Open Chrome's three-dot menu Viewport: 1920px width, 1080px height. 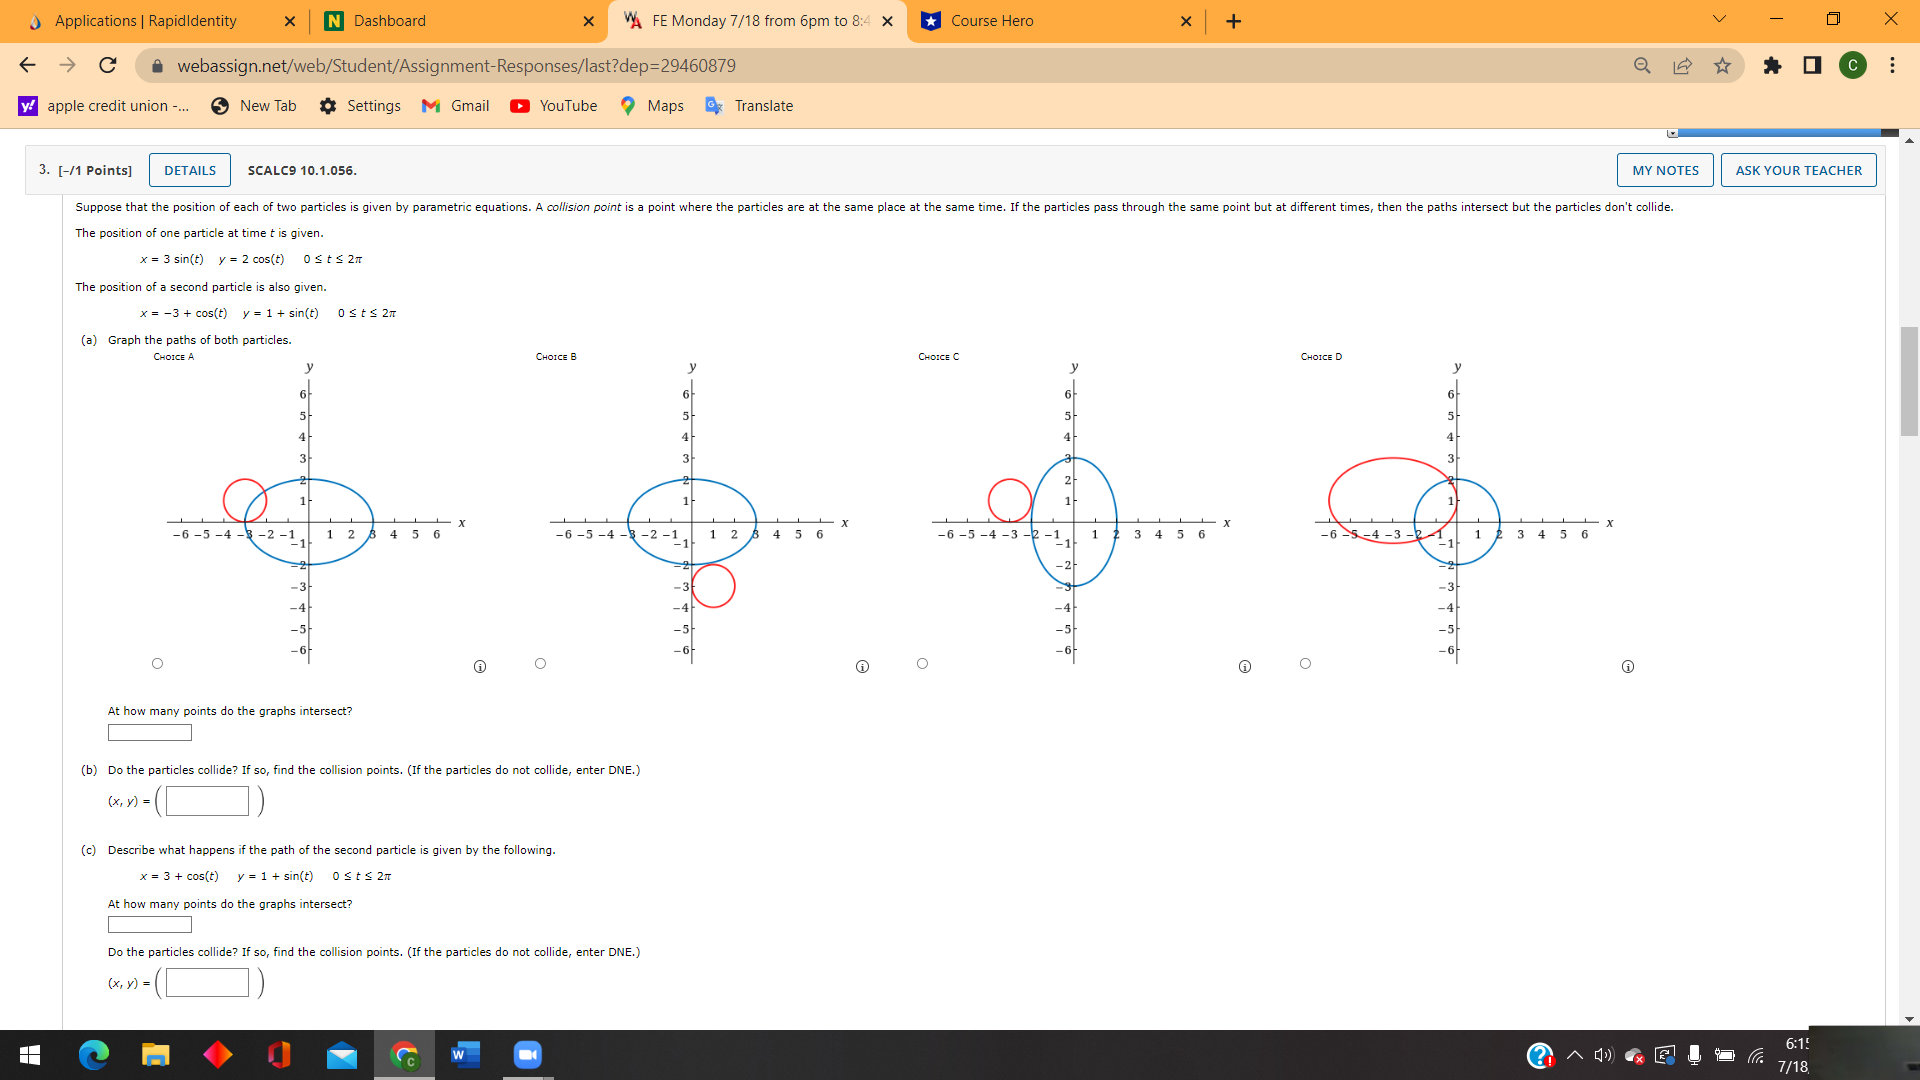[1892, 65]
